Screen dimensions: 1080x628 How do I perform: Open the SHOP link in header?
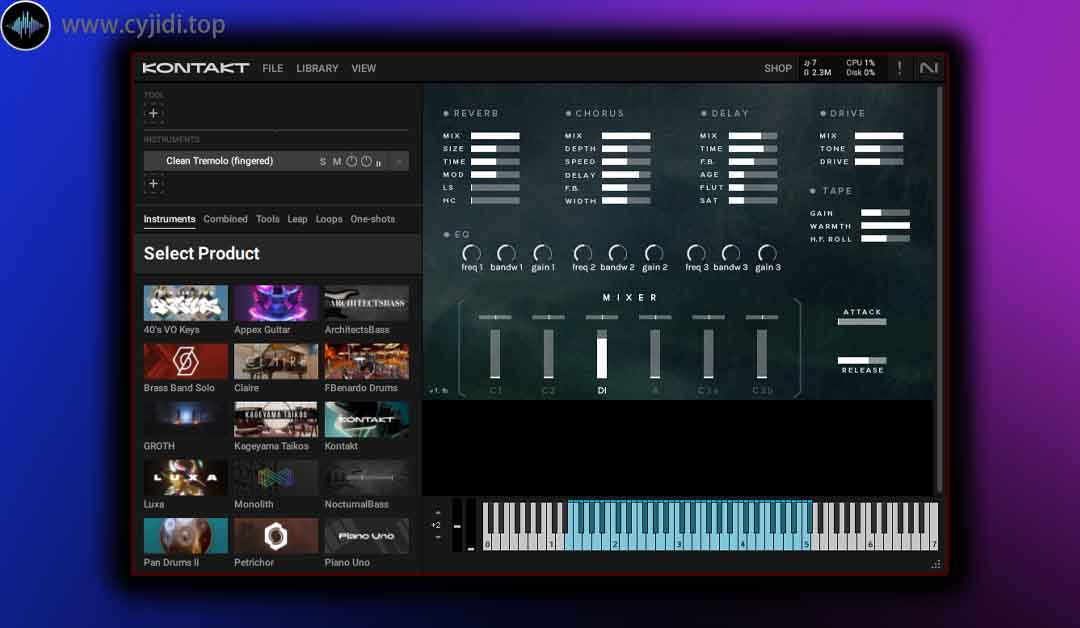click(778, 68)
